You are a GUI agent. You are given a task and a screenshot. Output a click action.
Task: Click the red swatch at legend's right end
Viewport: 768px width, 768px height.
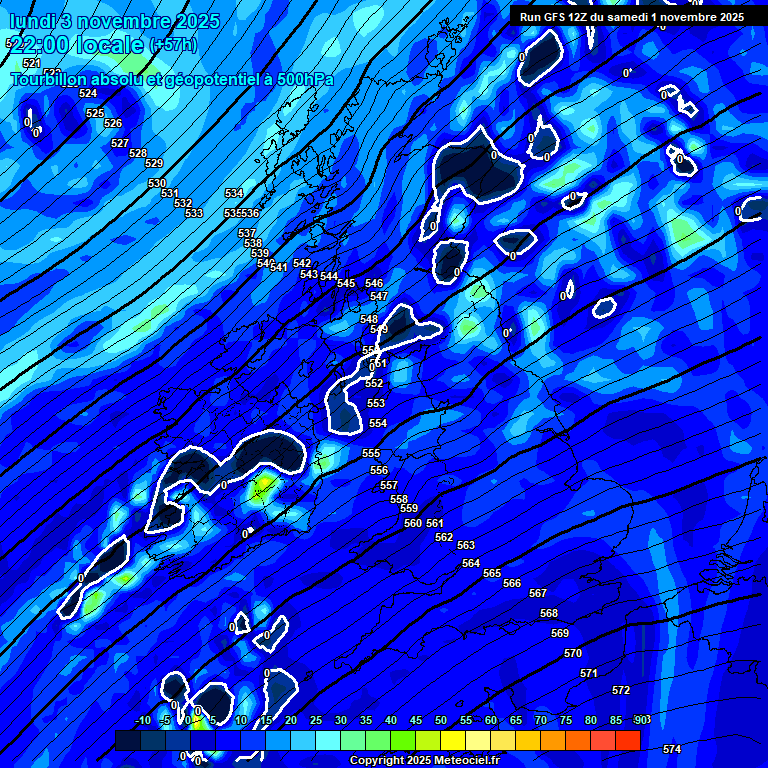tap(628, 740)
